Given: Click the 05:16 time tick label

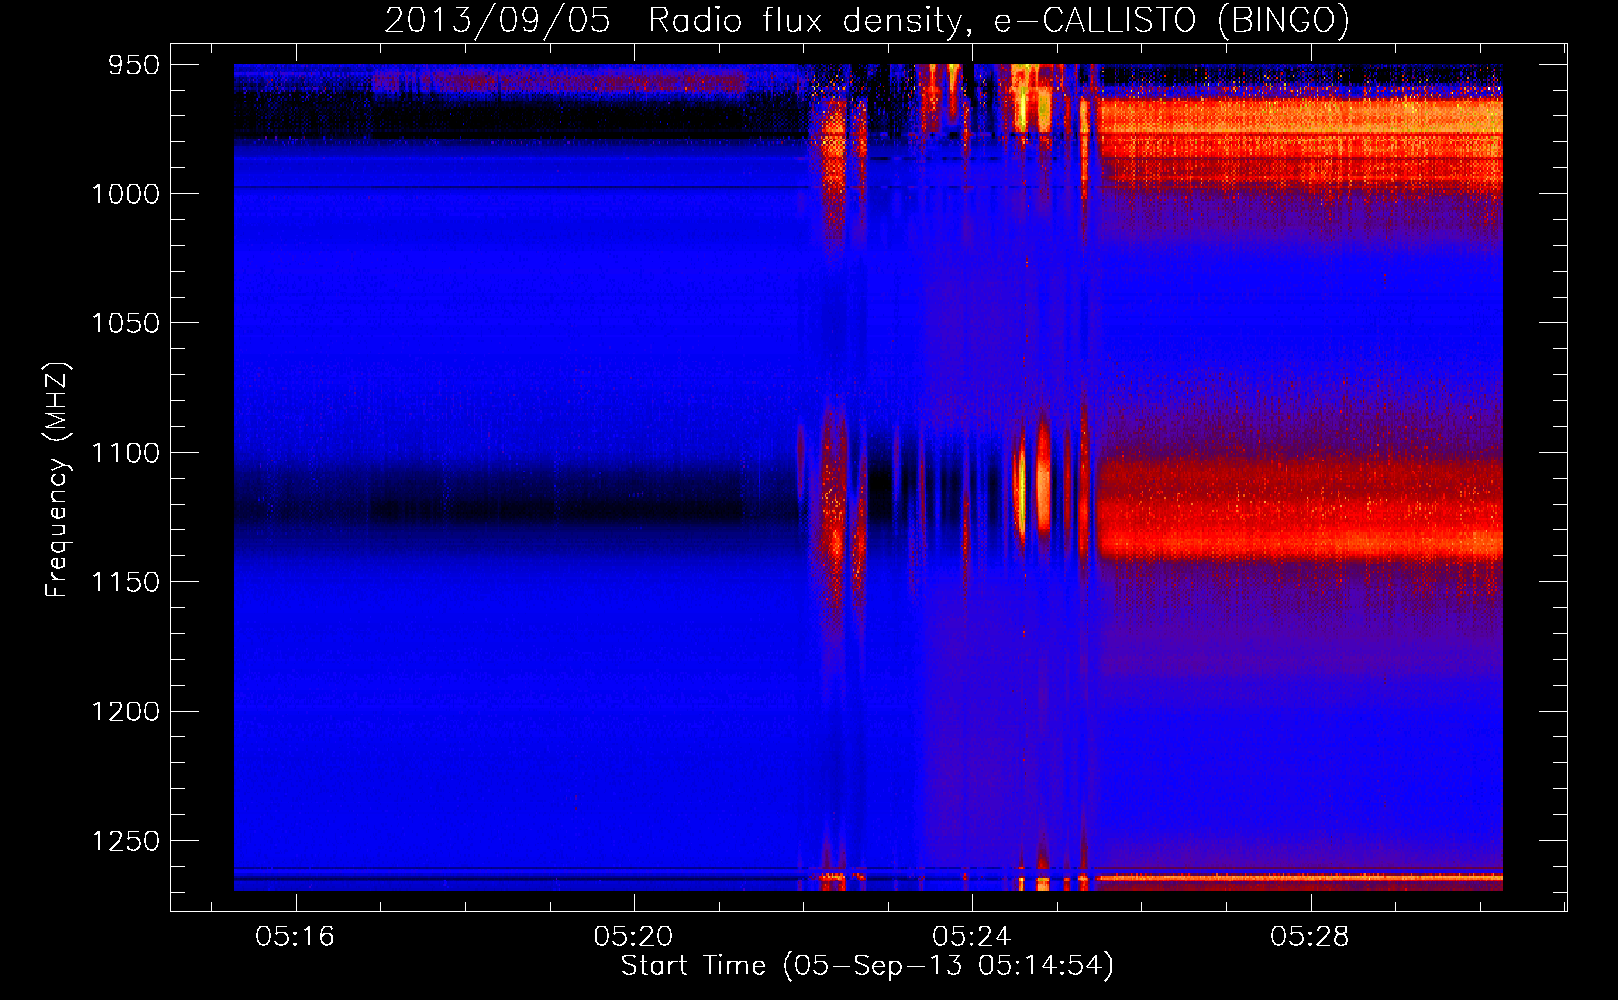Looking at the screenshot, I should [x=295, y=937].
